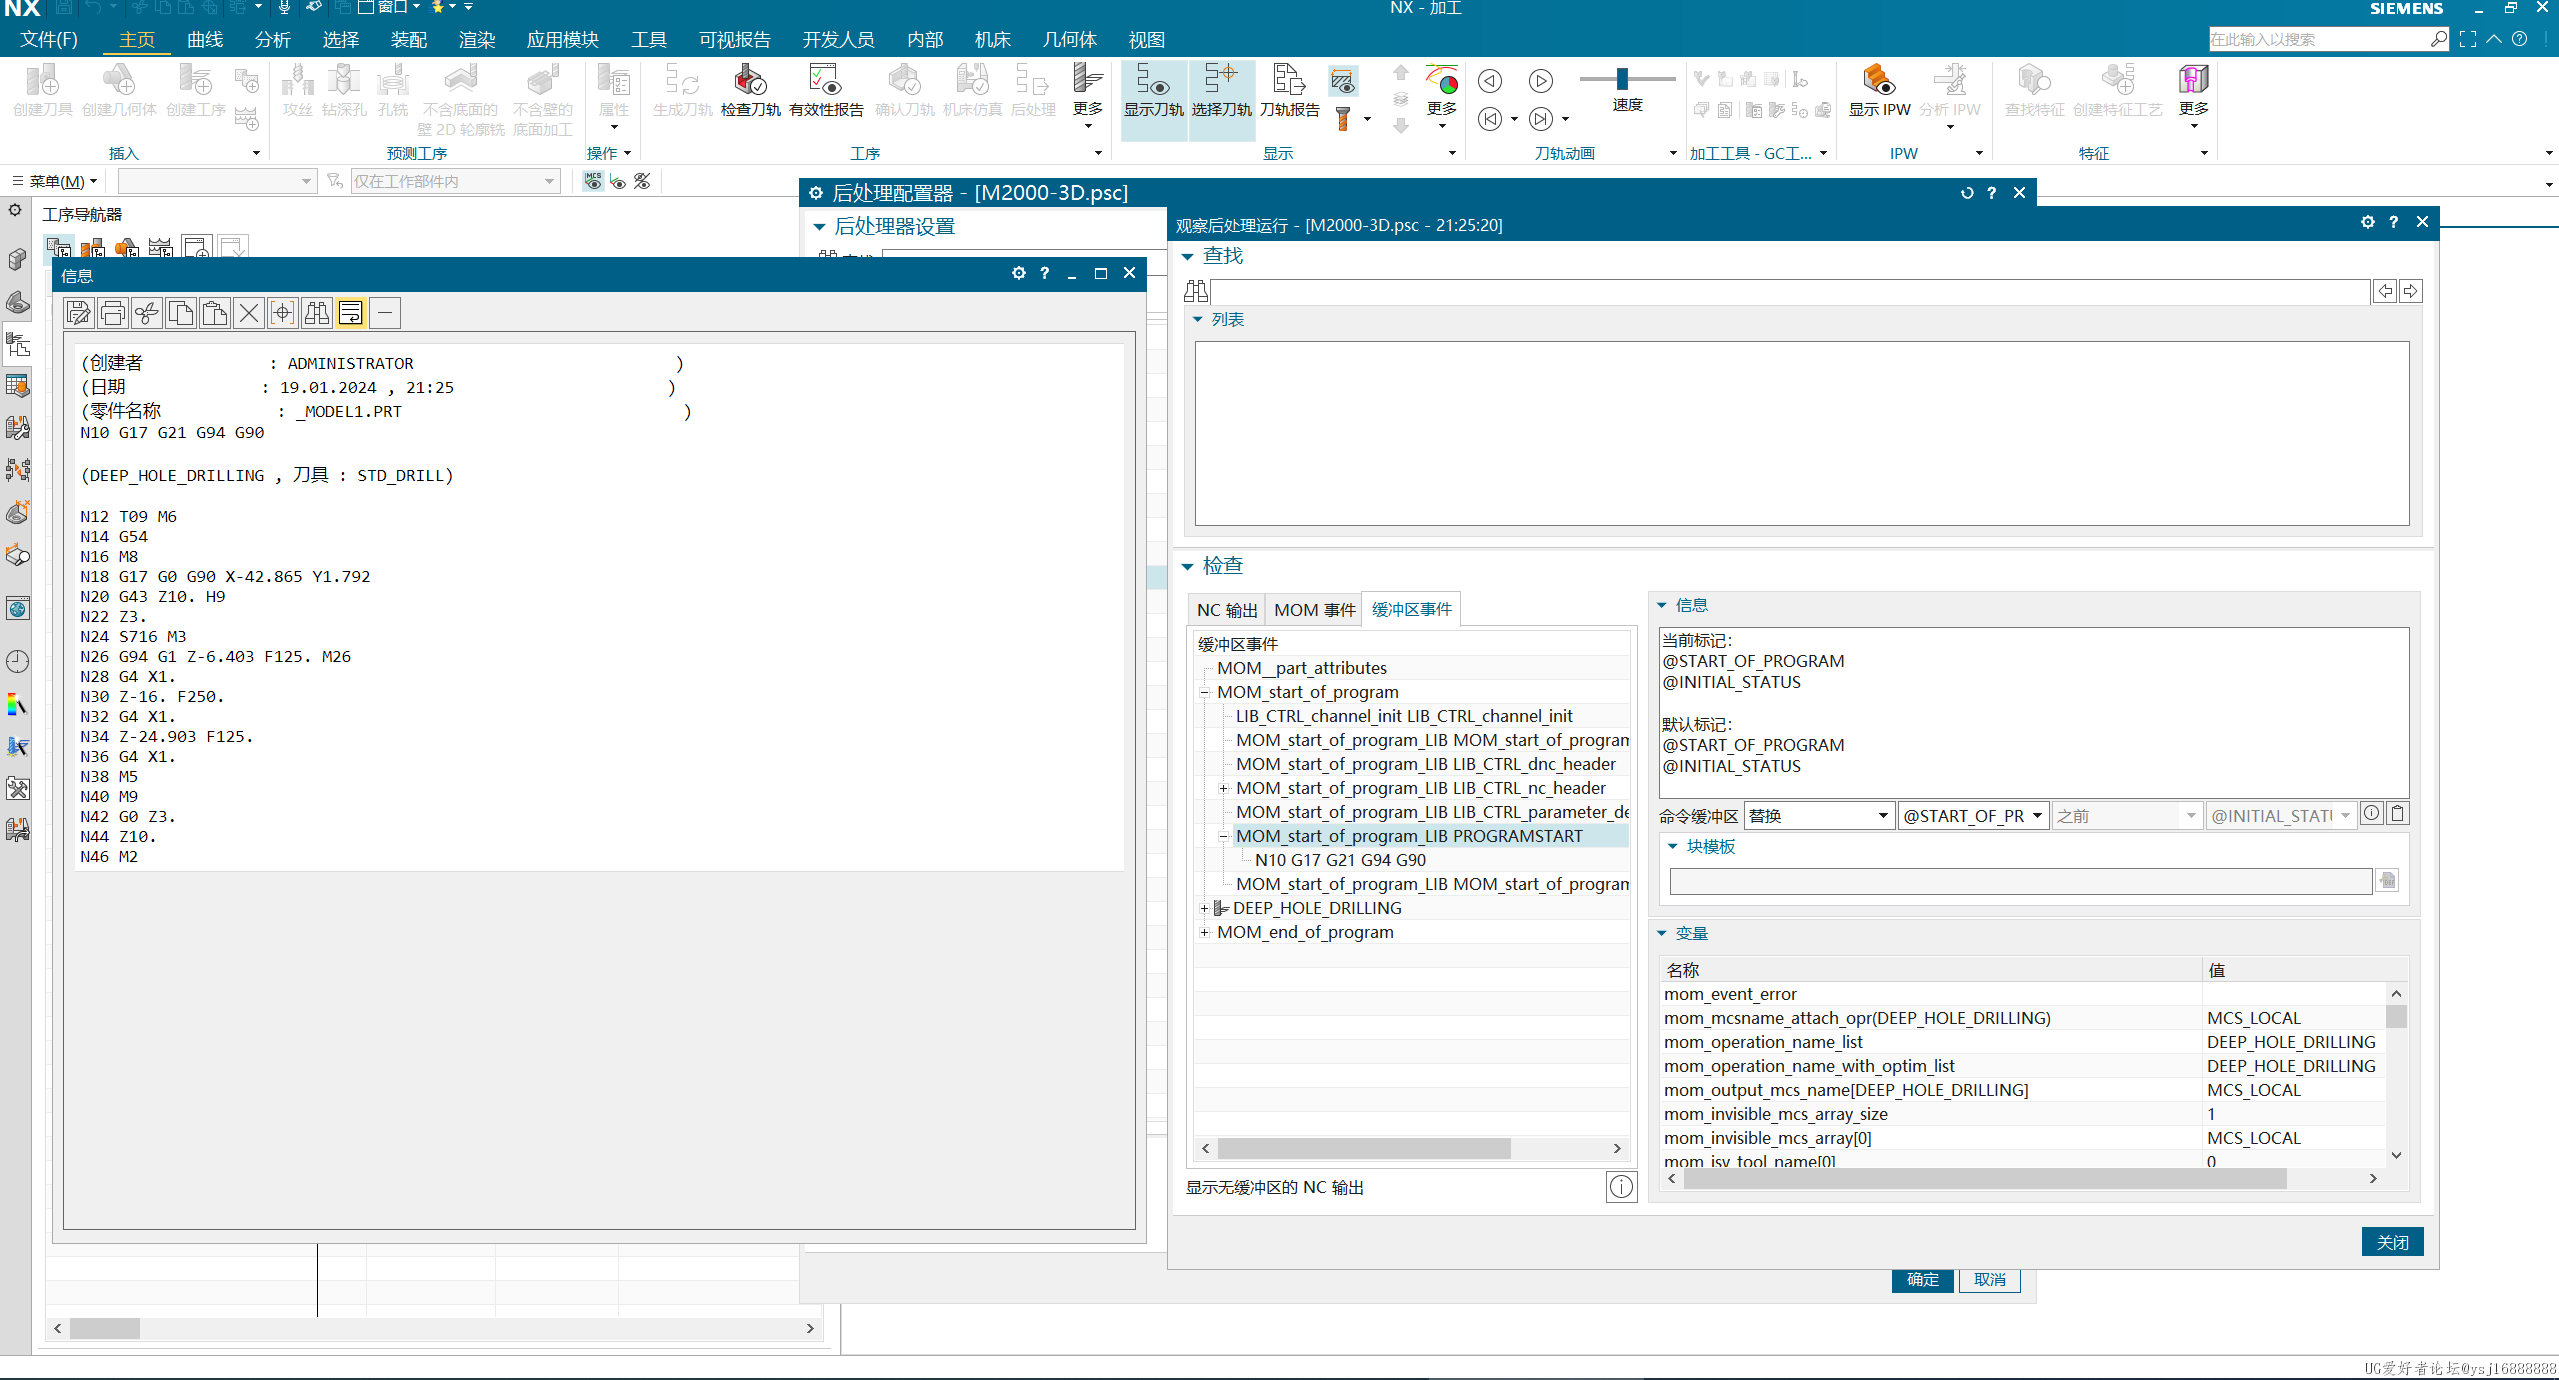2559x1380 pixels.
Task: Click the dash icon in 信息 toolbar
Action: pyautogui.click(x=385, y=313)
